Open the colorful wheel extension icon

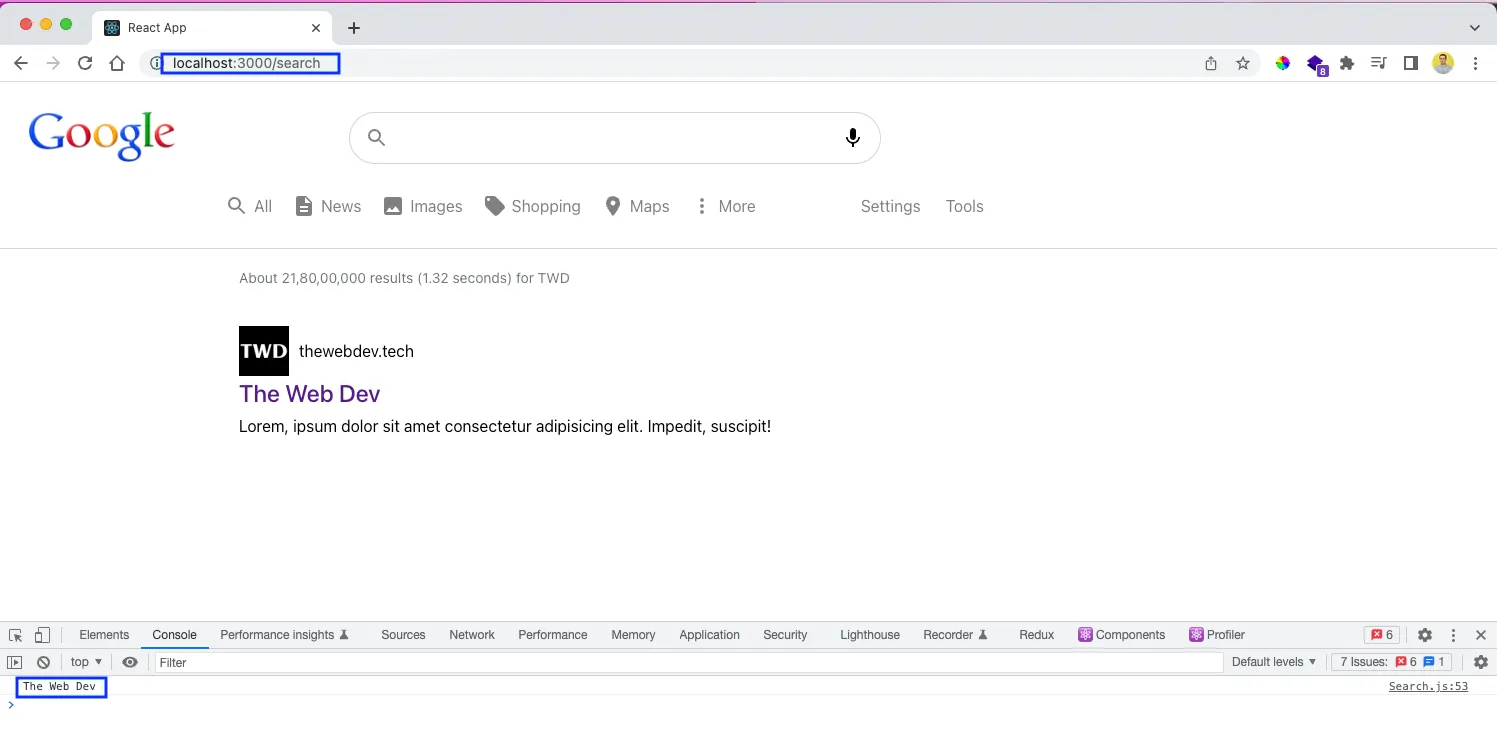pos(1283,63)
